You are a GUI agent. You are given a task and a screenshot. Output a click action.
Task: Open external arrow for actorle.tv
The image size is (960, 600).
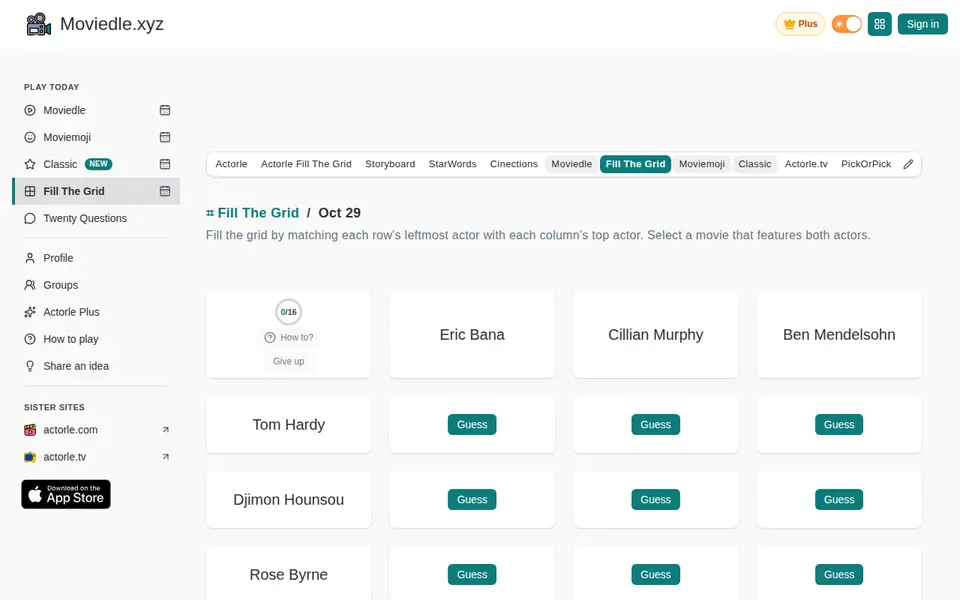(x=165, y=457)
